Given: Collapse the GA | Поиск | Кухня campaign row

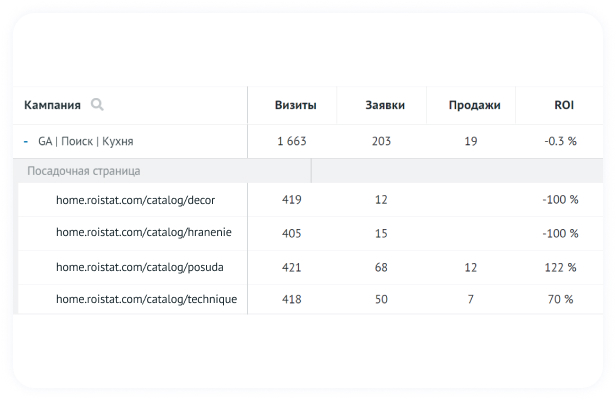Looking at the screenshot, I should (x=26, y=141).
